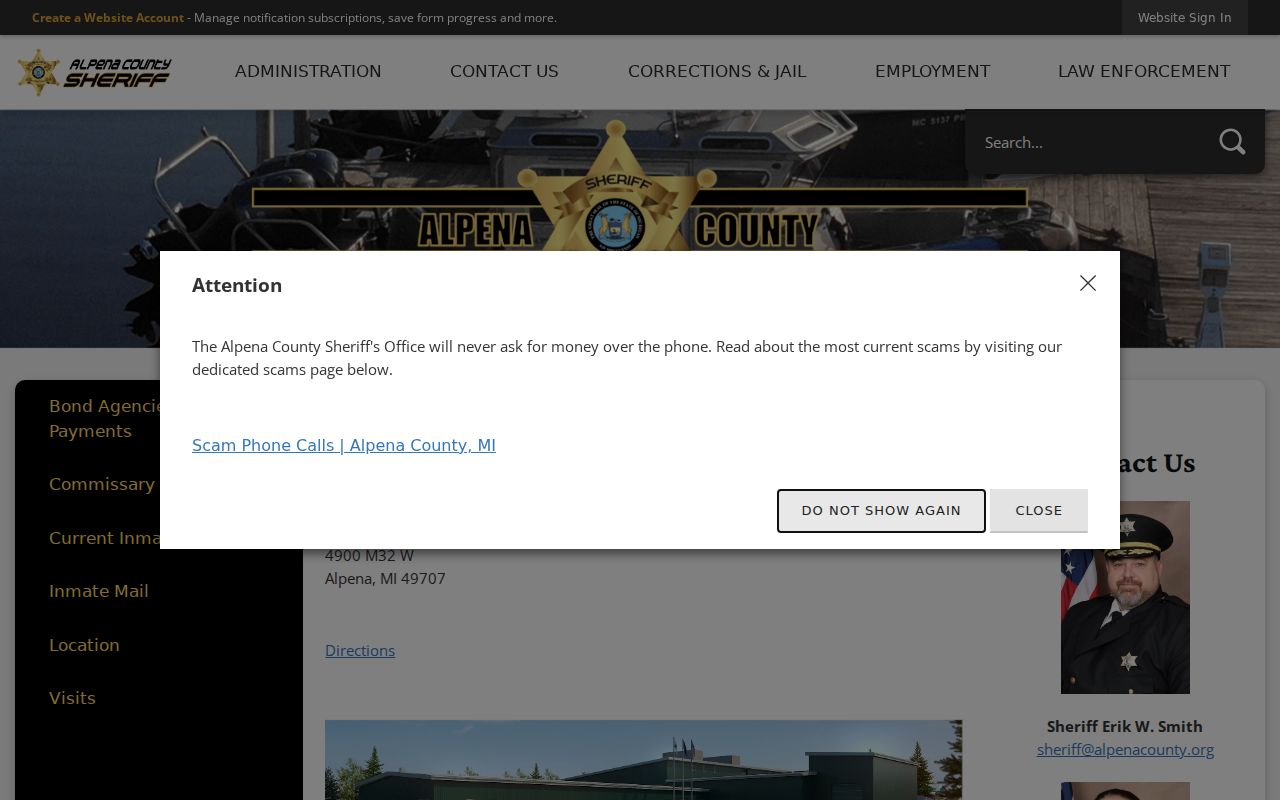Click Create a Website Account link
This screenshot has height=800, width=1280.
coord(108,17)
